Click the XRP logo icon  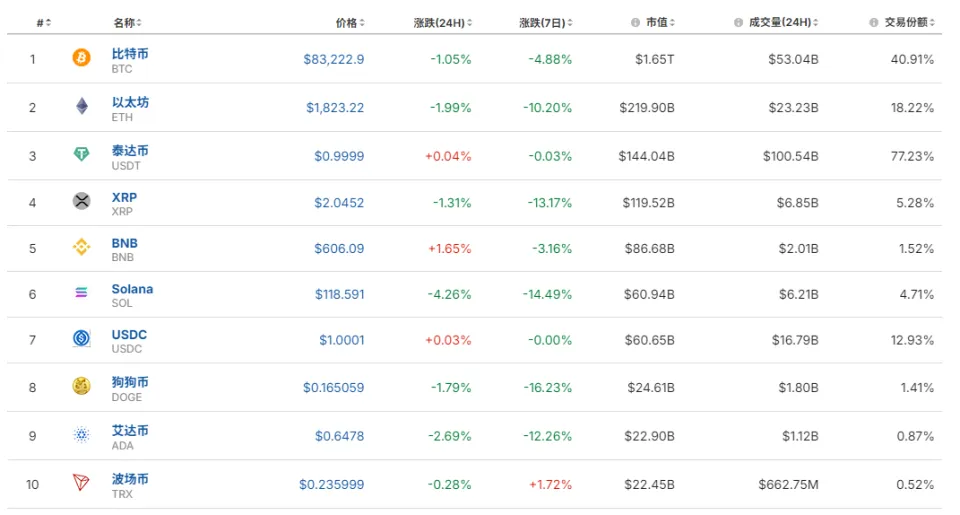pos(81,201)
